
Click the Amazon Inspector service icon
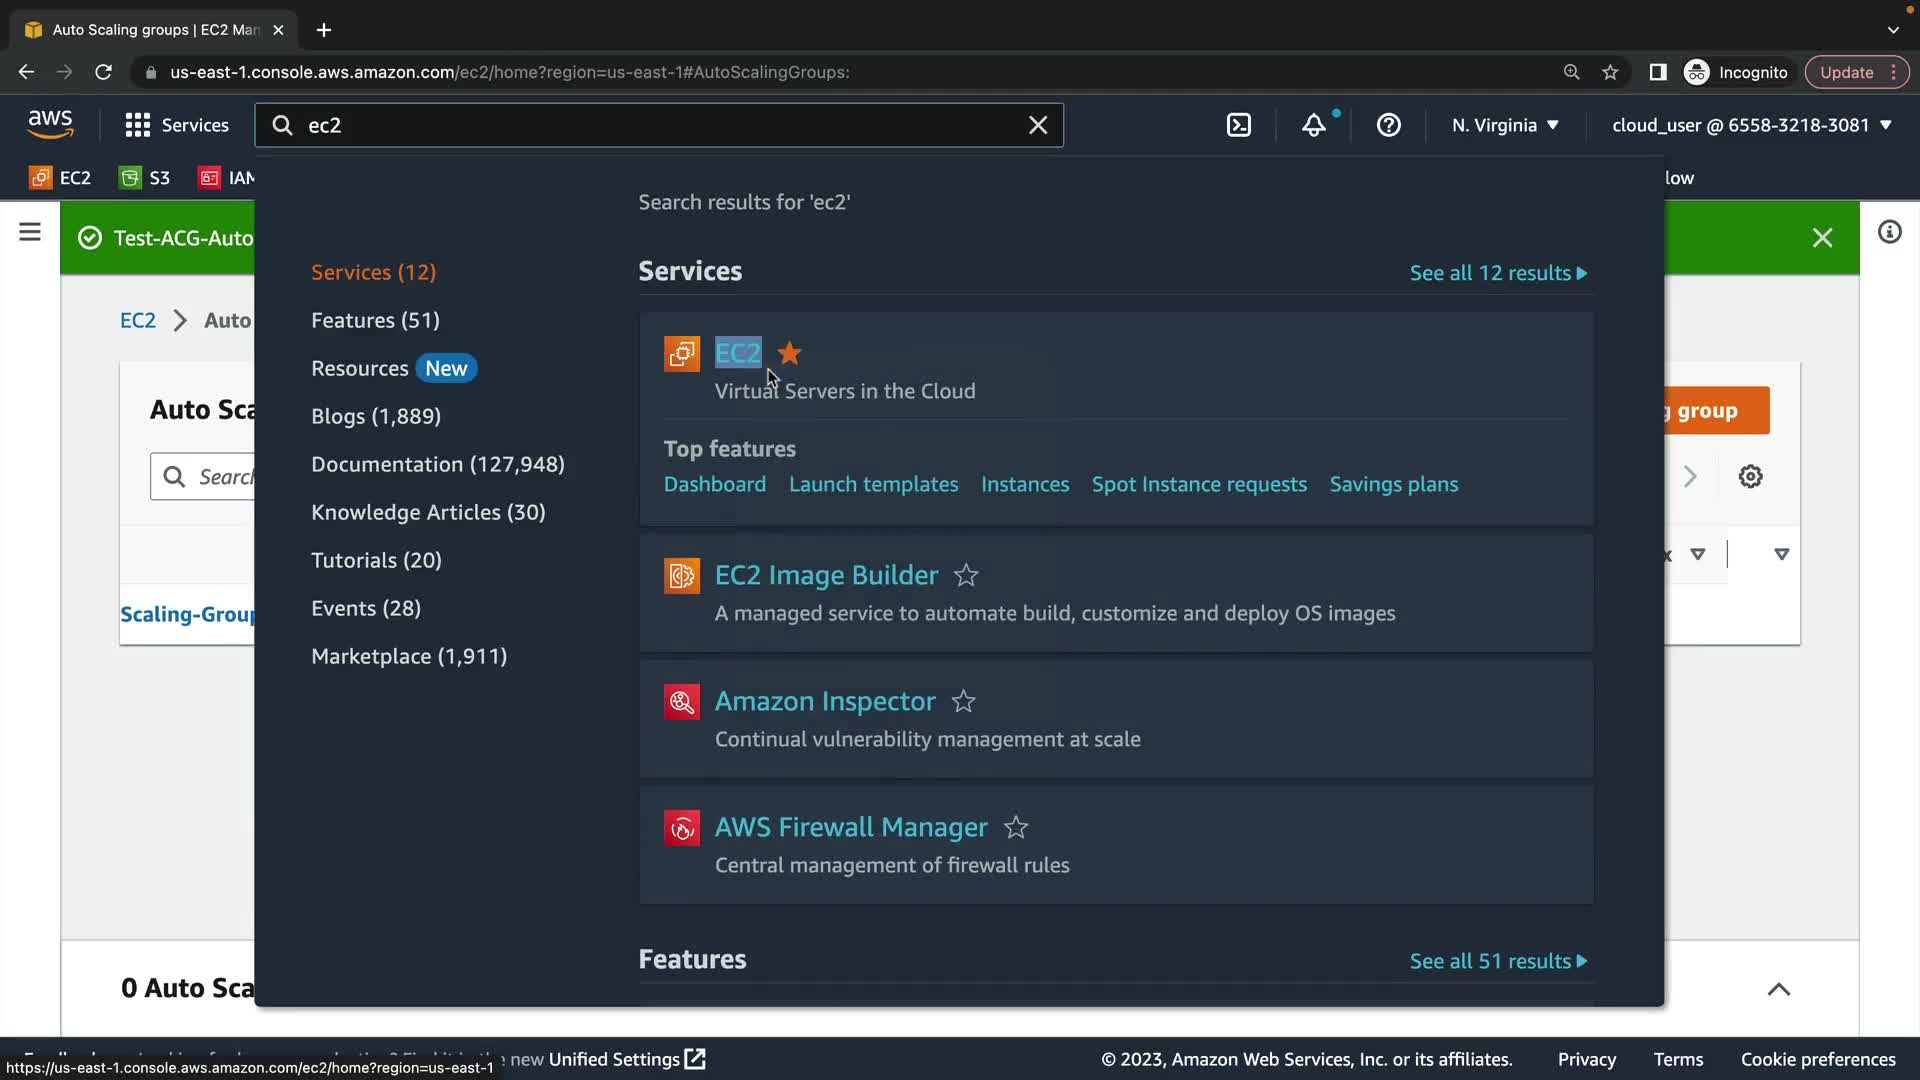point(681,702)
